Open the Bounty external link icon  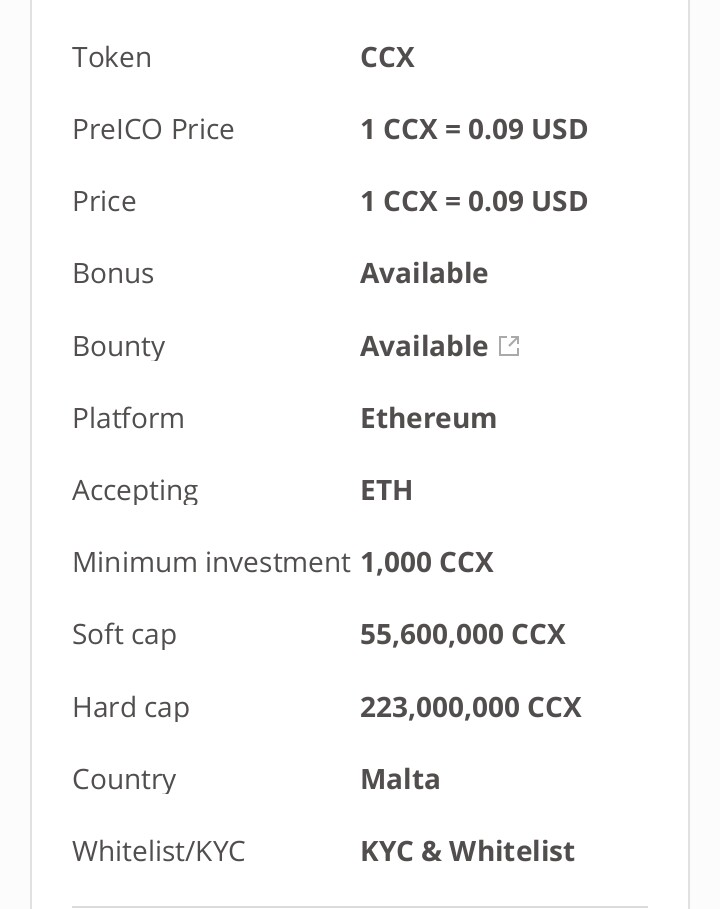click(x=509, y=346)
